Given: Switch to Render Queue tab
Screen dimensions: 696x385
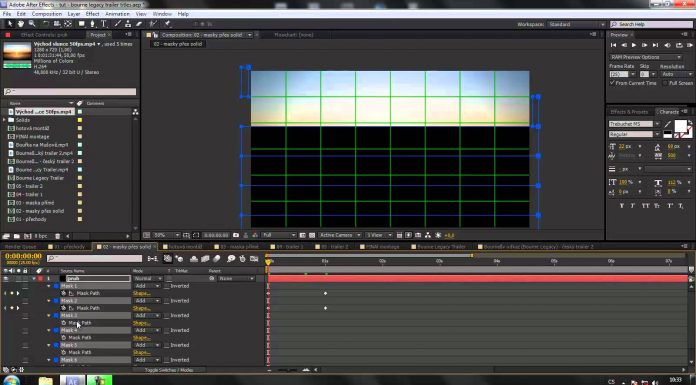Looking at the screenshot, I should [x=20, y=246].
